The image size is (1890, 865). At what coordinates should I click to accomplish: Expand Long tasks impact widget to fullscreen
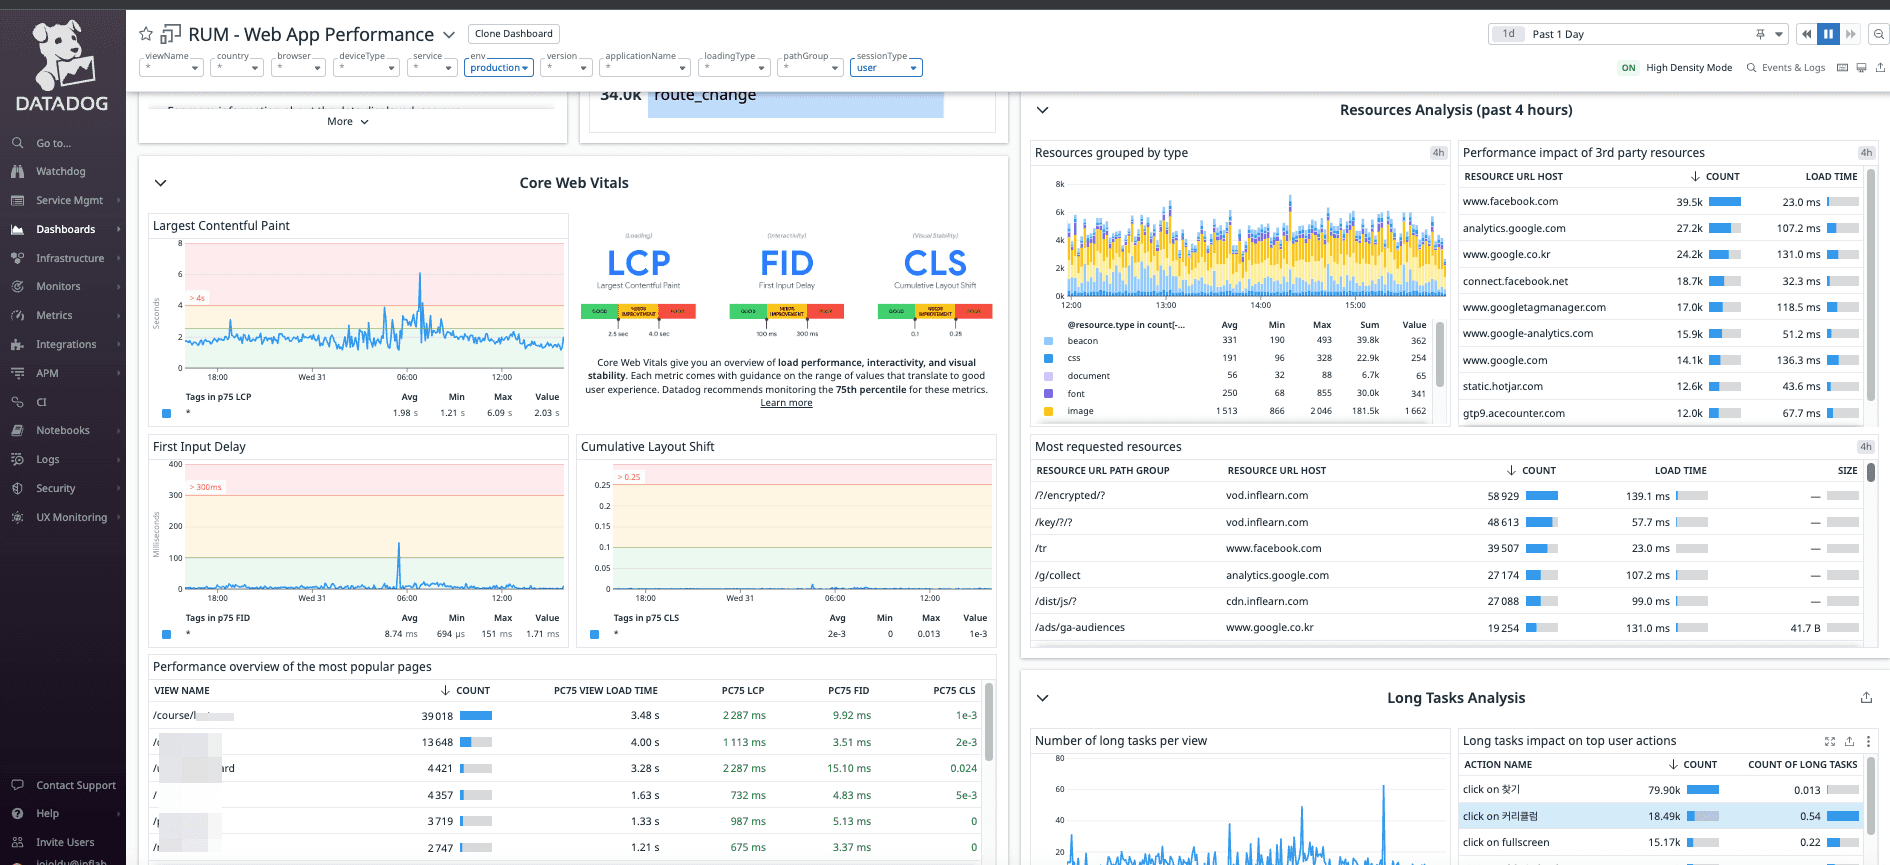[x=1830, y=741]
